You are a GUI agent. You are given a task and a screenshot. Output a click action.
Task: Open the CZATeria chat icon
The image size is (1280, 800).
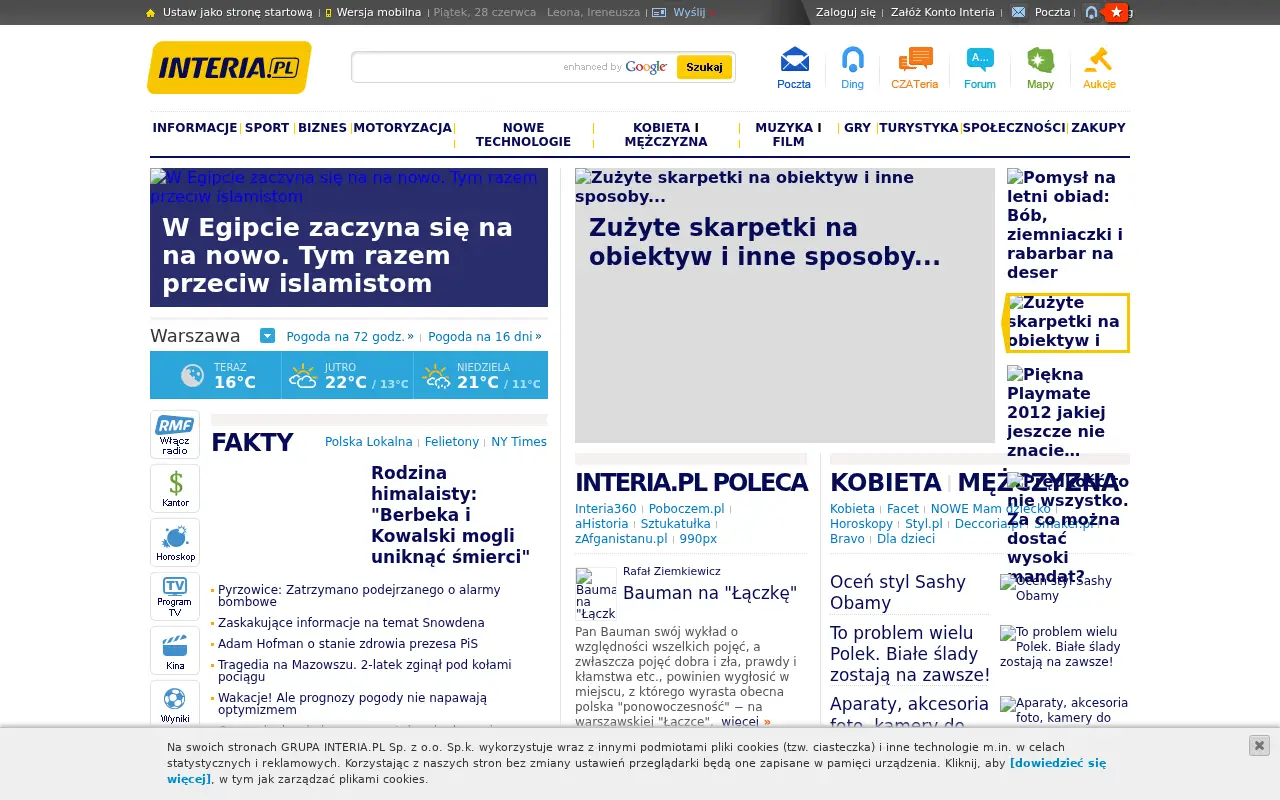coord(914,67)
